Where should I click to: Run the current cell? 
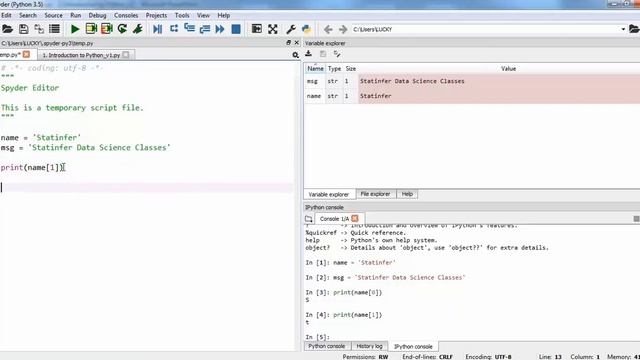click(91, 29)
